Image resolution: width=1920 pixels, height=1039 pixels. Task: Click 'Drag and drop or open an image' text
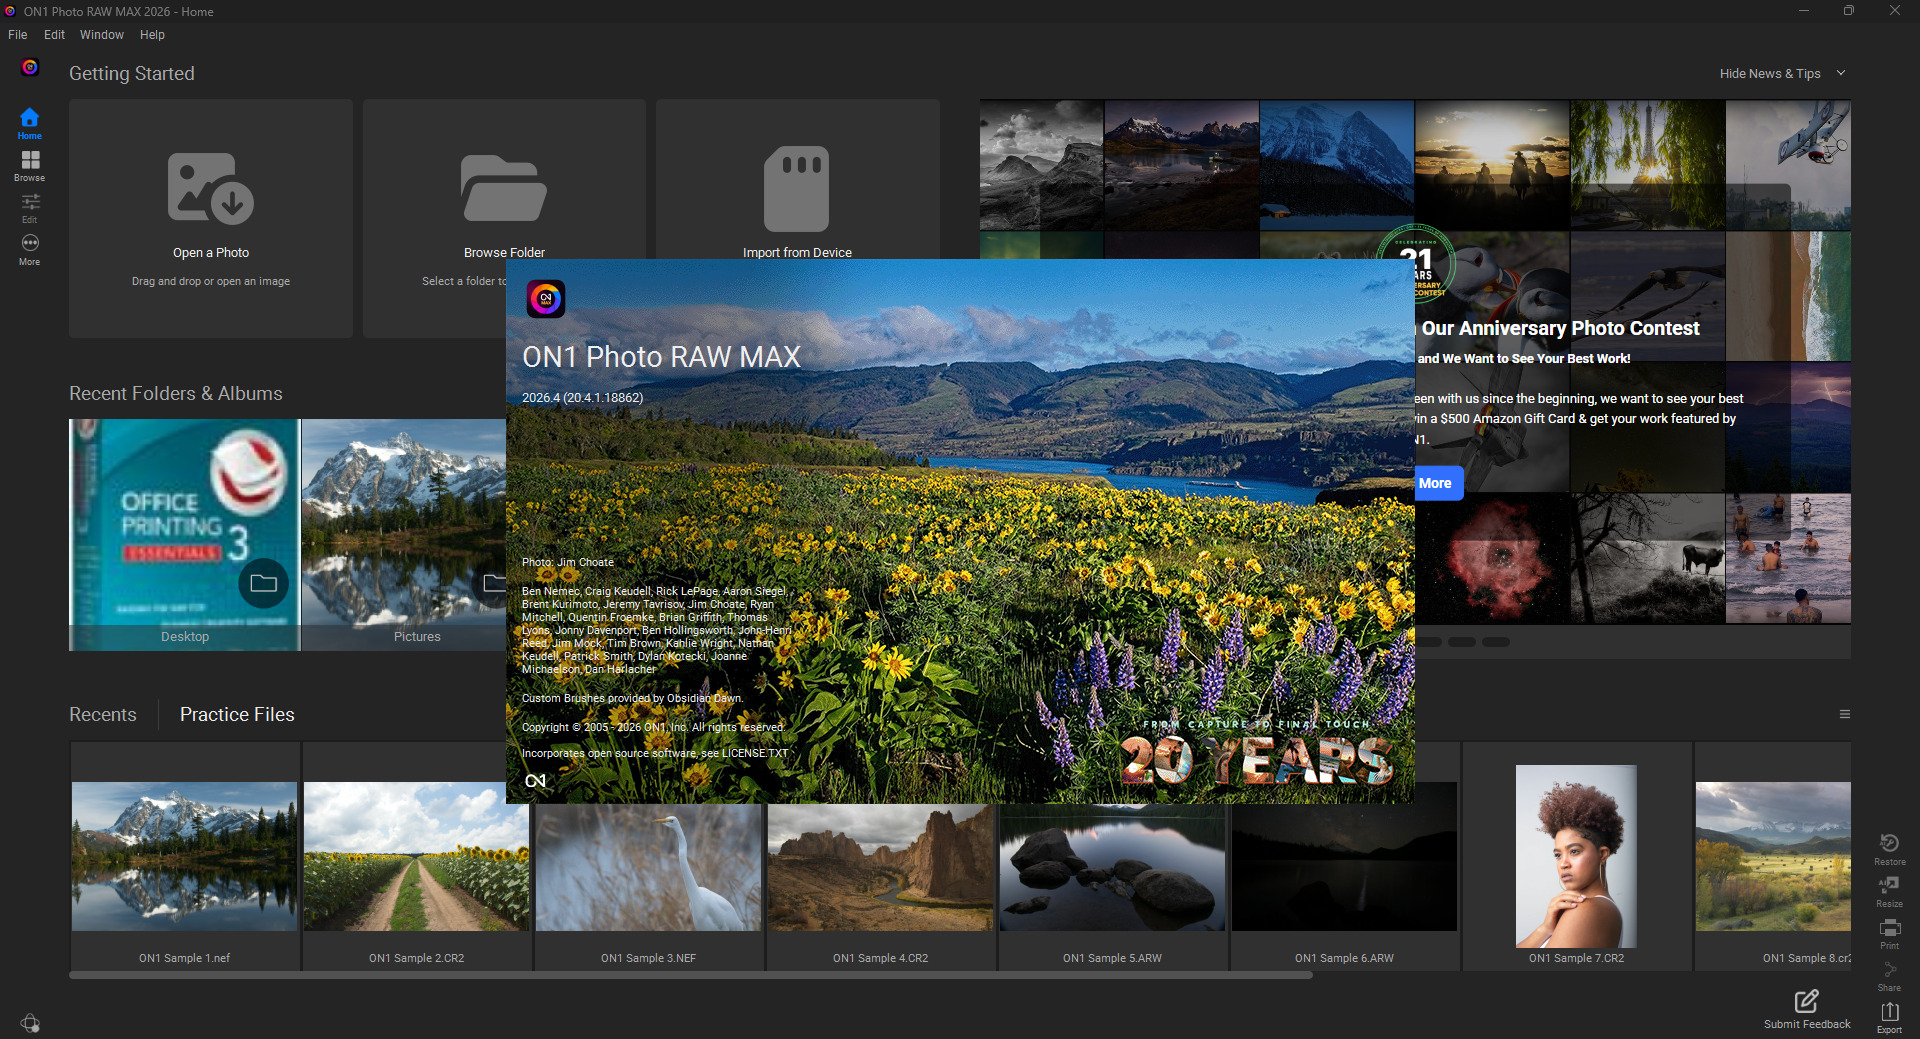(x=211, y=281)
